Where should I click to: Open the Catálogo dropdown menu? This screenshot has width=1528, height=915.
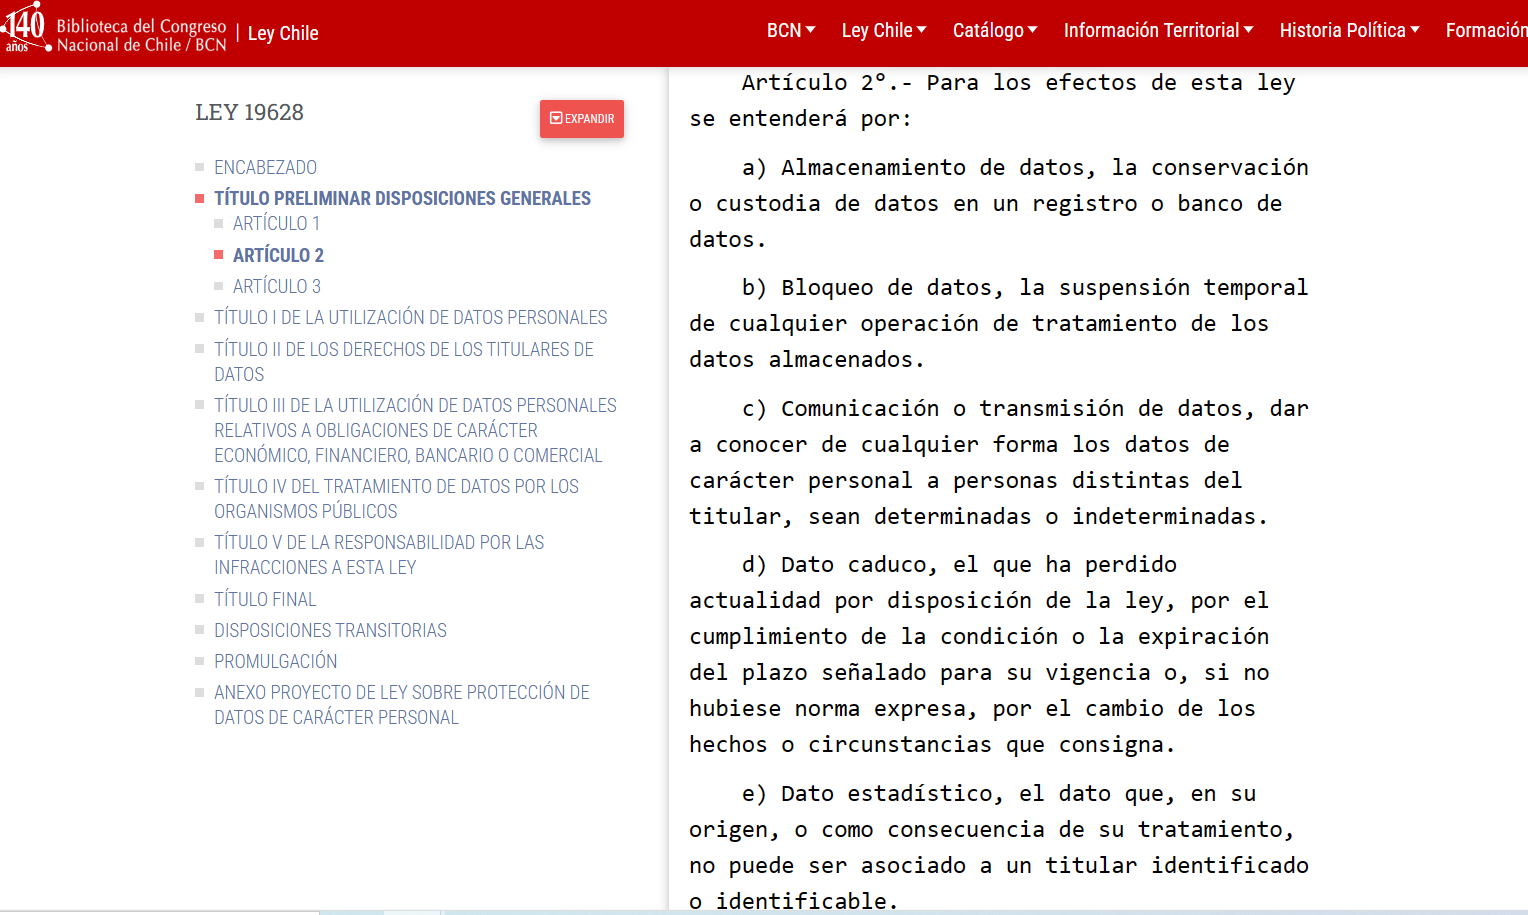(995, 31)
